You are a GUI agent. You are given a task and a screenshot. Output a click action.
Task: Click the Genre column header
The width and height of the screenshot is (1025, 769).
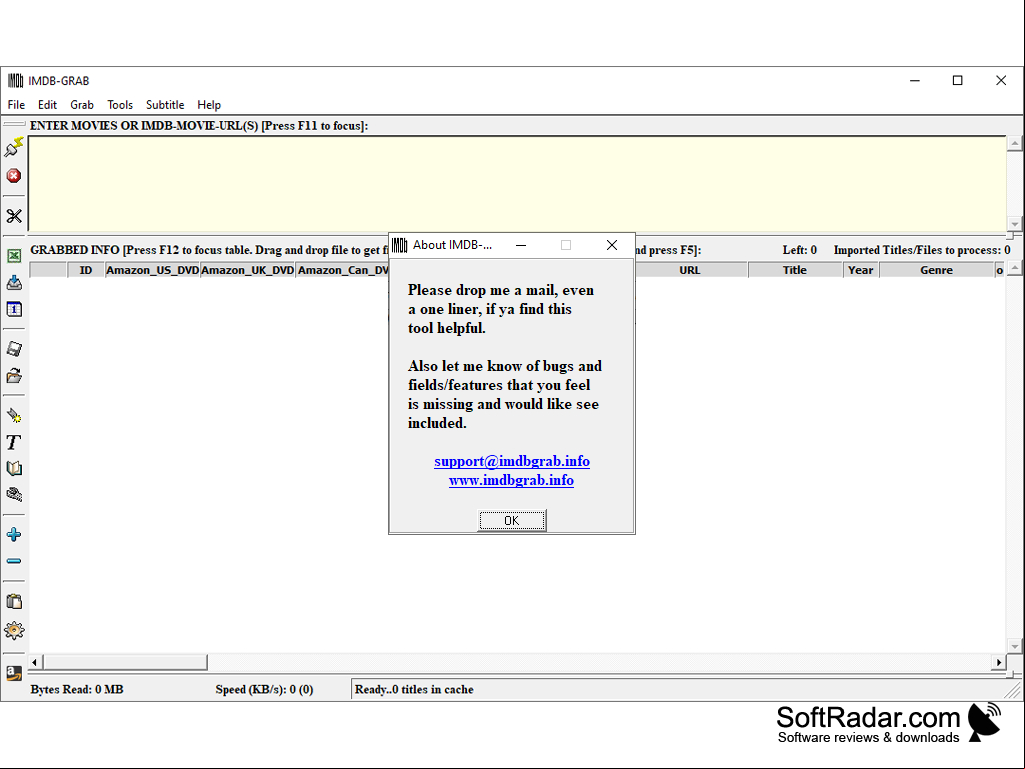[x=937, y=270]
